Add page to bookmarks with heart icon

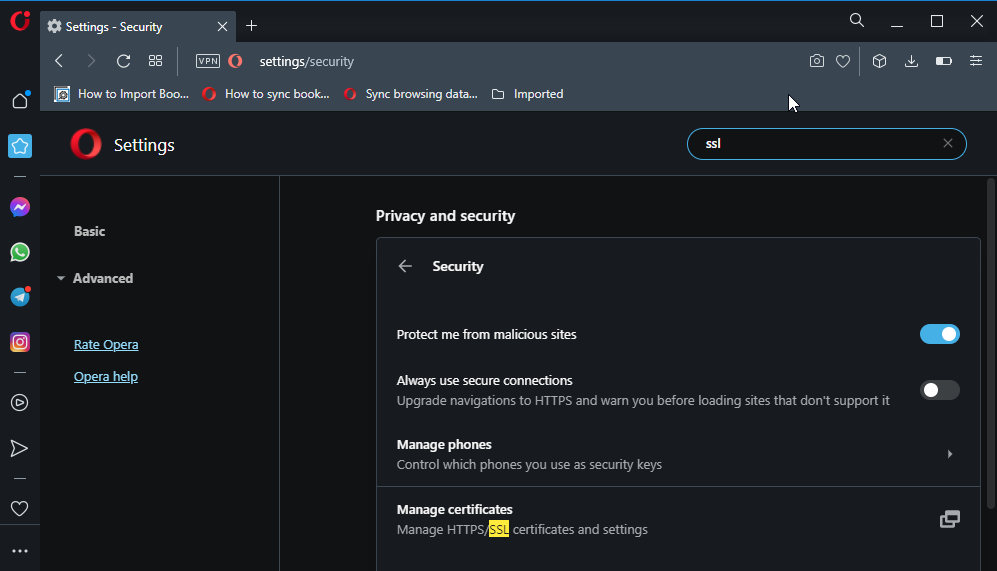pos(842,61)
